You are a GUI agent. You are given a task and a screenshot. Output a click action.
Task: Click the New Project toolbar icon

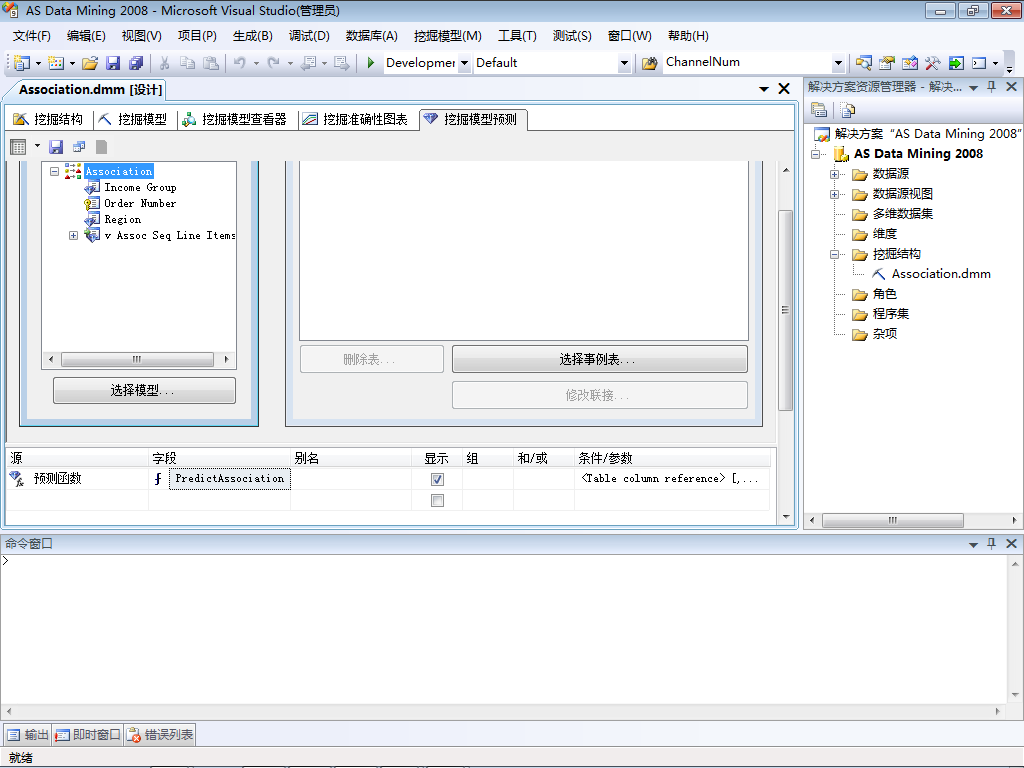pos(22,63)
